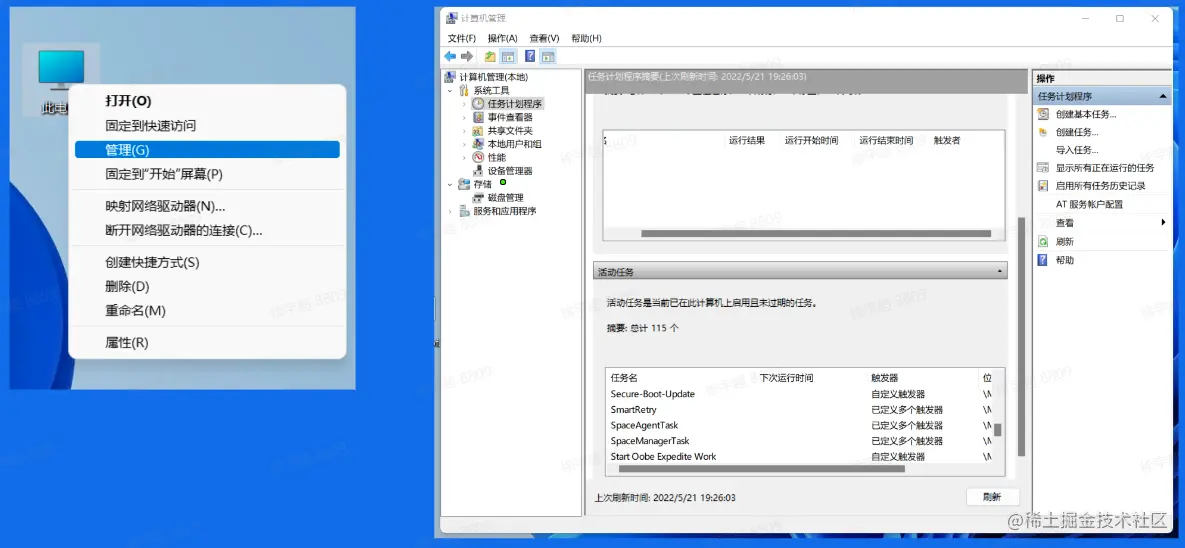Choose 删除(D) in context menu
Image resolution: width=1185 pixels, height=548 pixels.
207,286
